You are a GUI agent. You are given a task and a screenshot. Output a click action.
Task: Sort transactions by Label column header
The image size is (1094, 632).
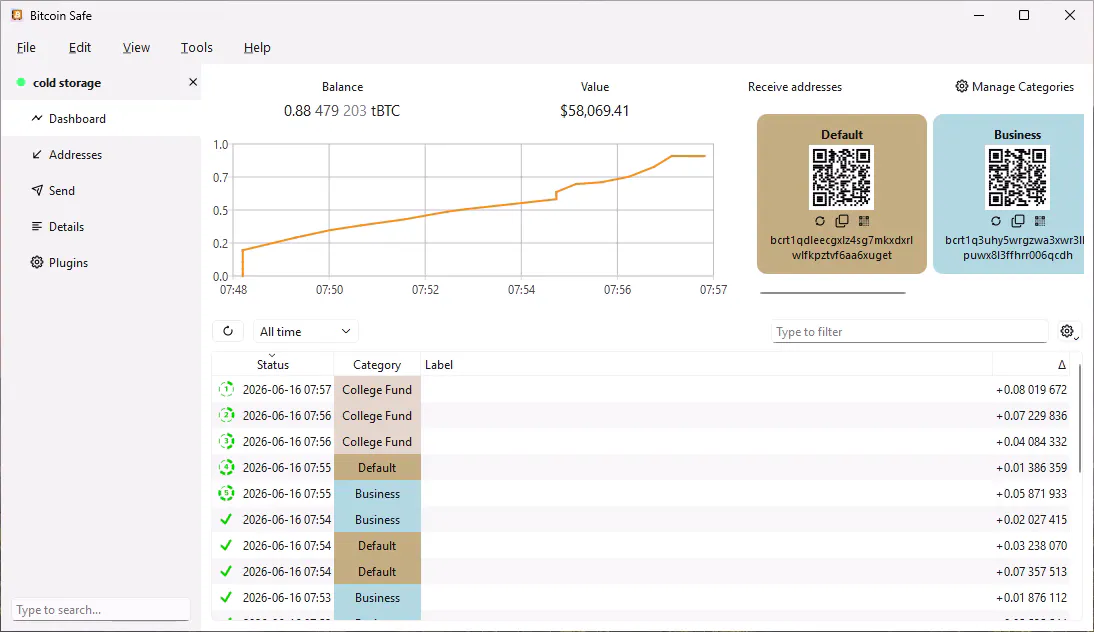click(x=706, y=365)
